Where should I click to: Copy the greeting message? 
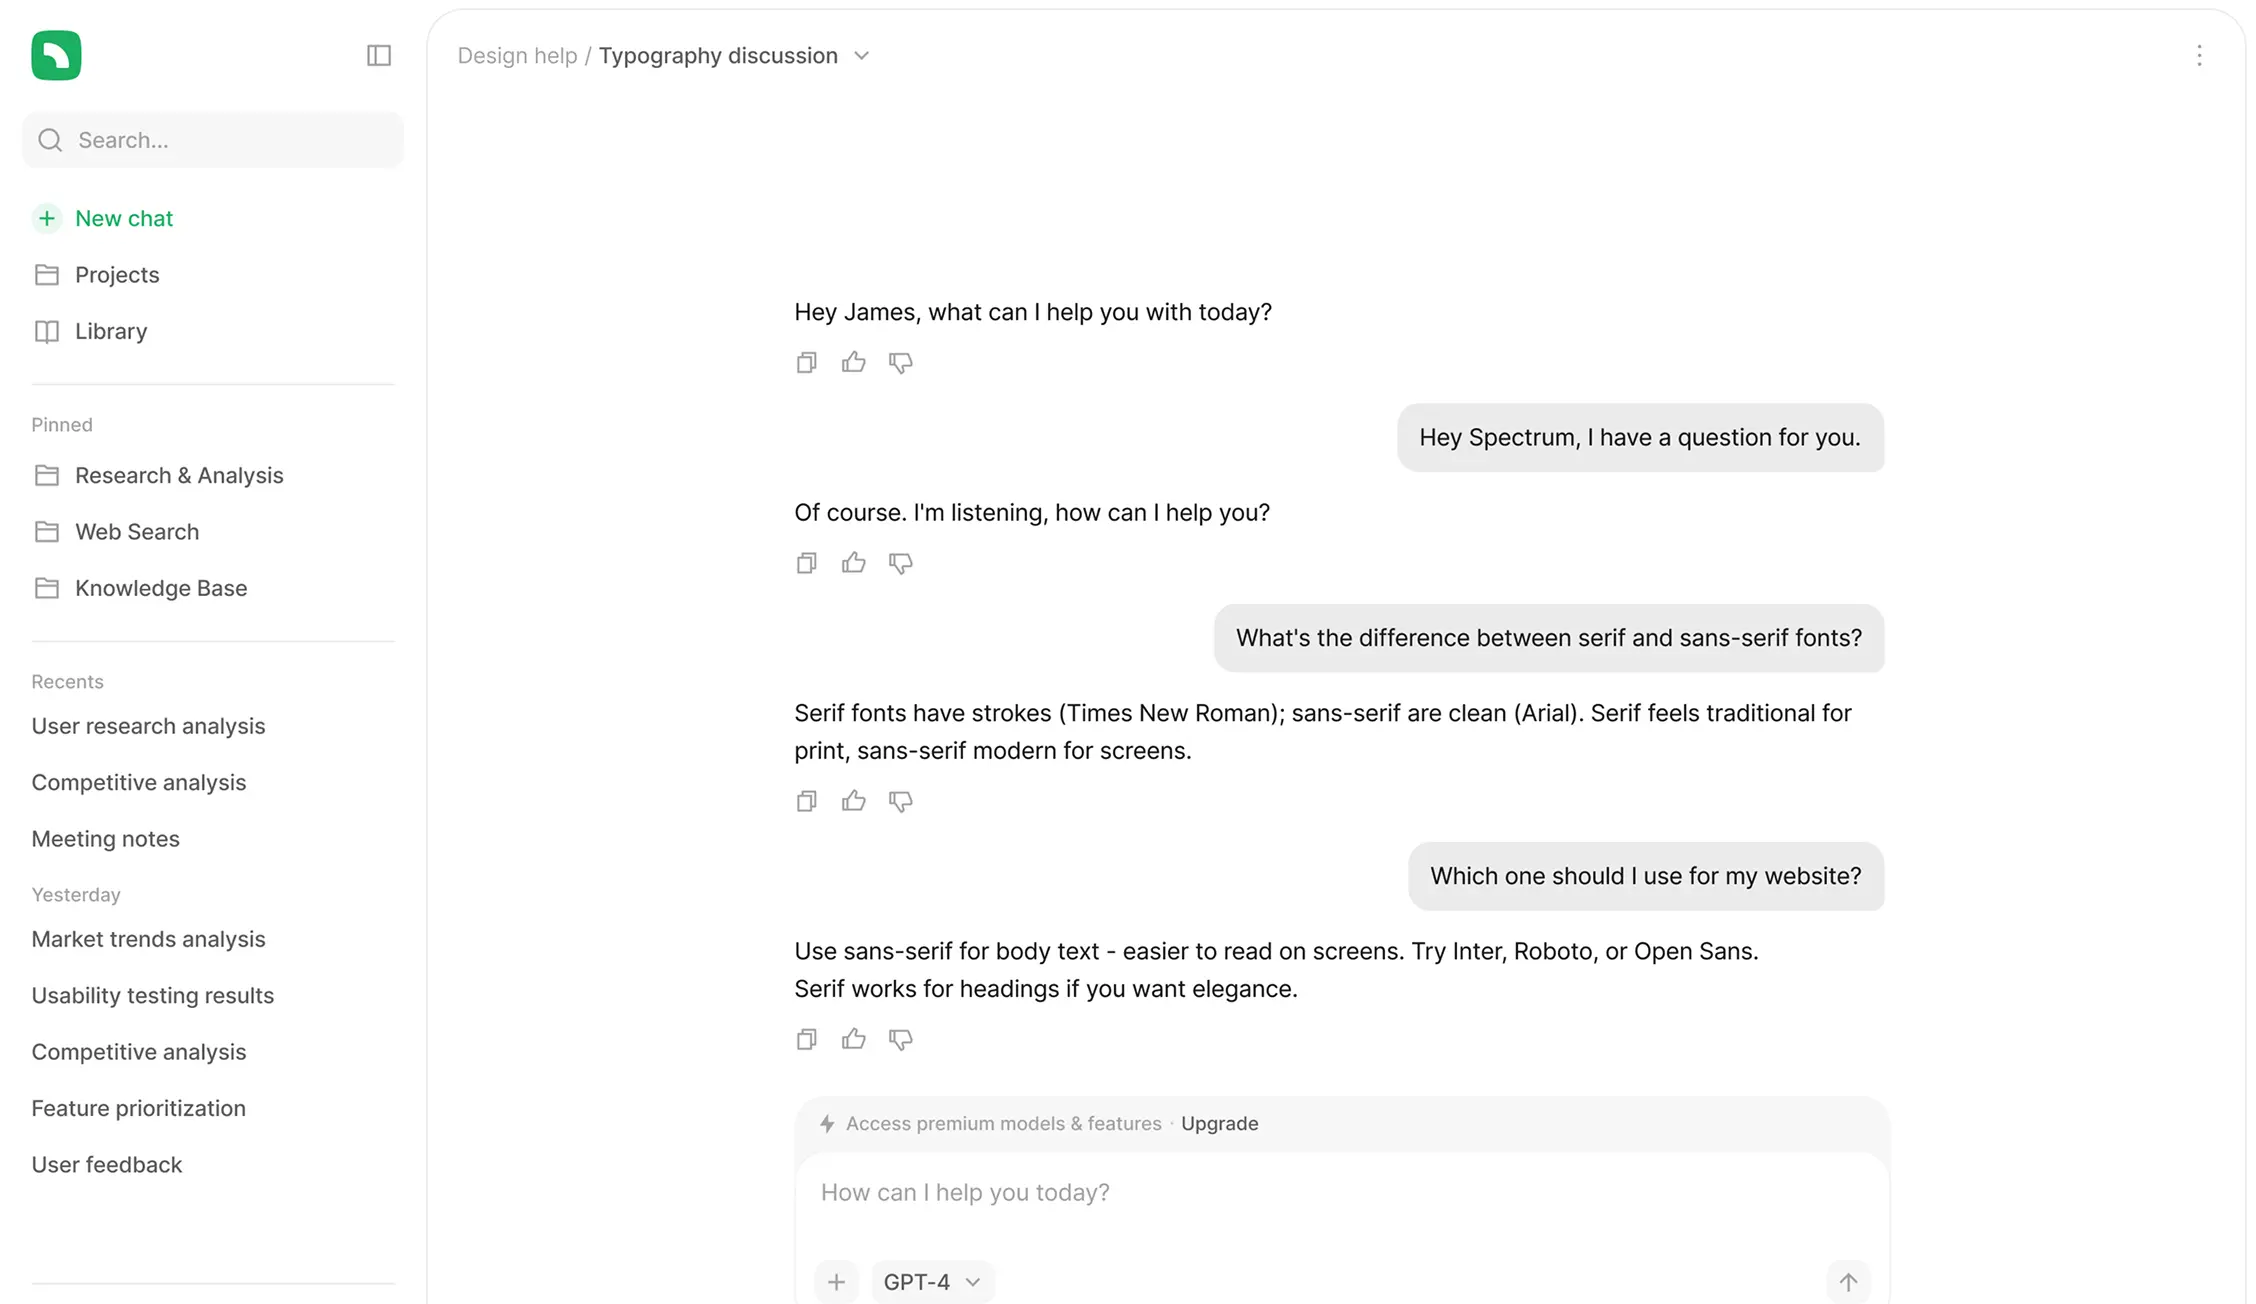pos(806,362)
